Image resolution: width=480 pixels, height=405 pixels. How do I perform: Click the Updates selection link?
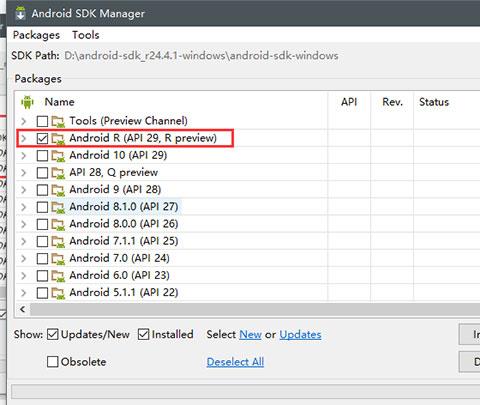[300, 335]
